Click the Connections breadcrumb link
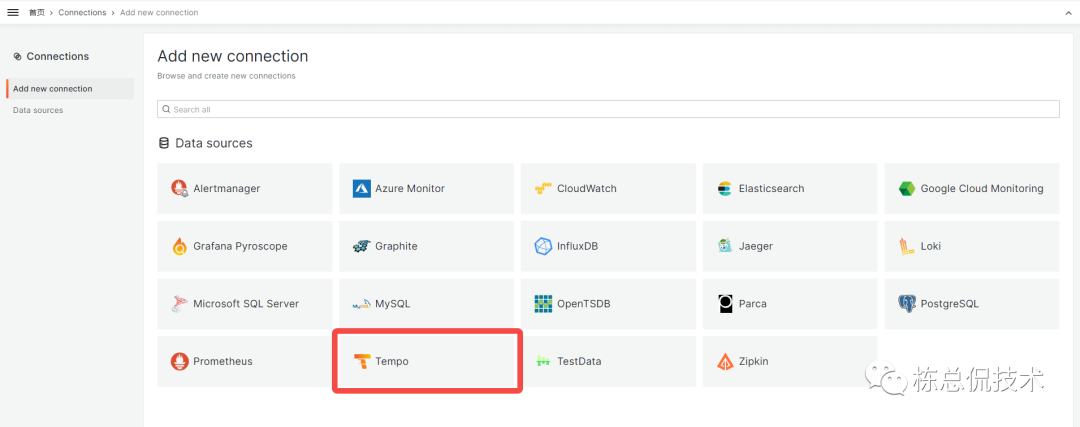Screen dimensions: 1080x427 pos(82,13)
